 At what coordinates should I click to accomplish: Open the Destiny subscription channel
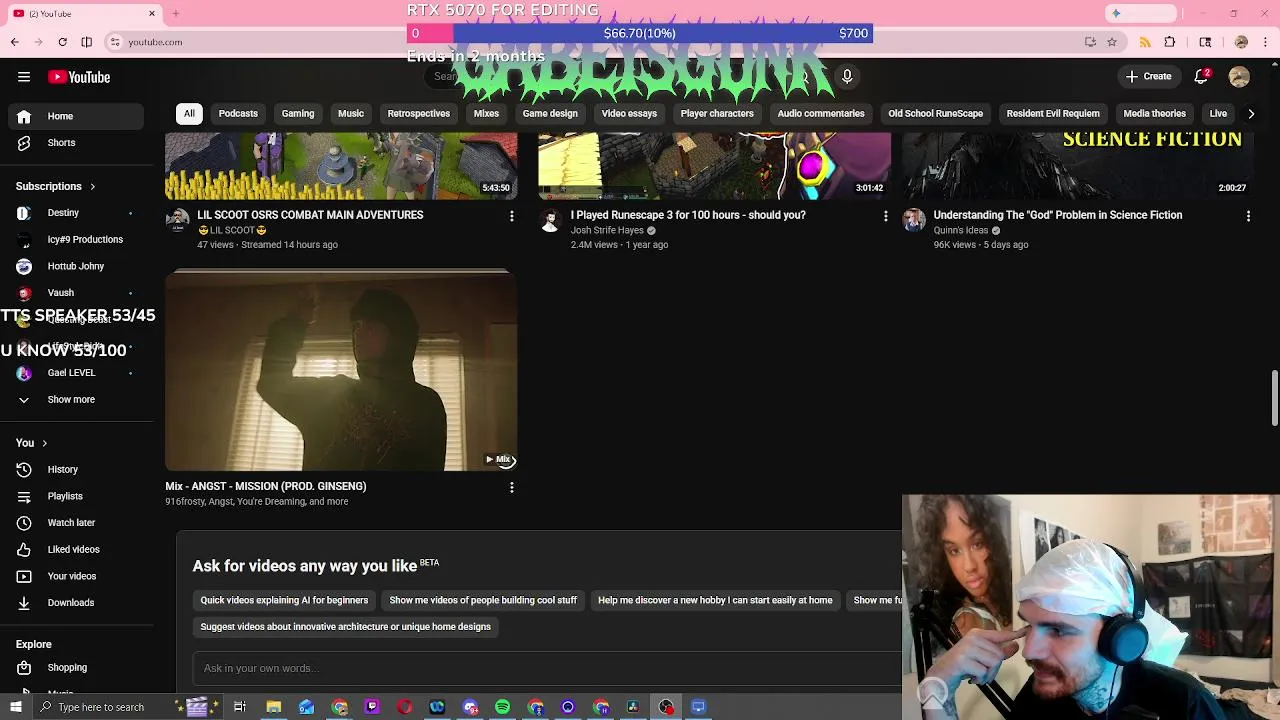click(77, 213)
